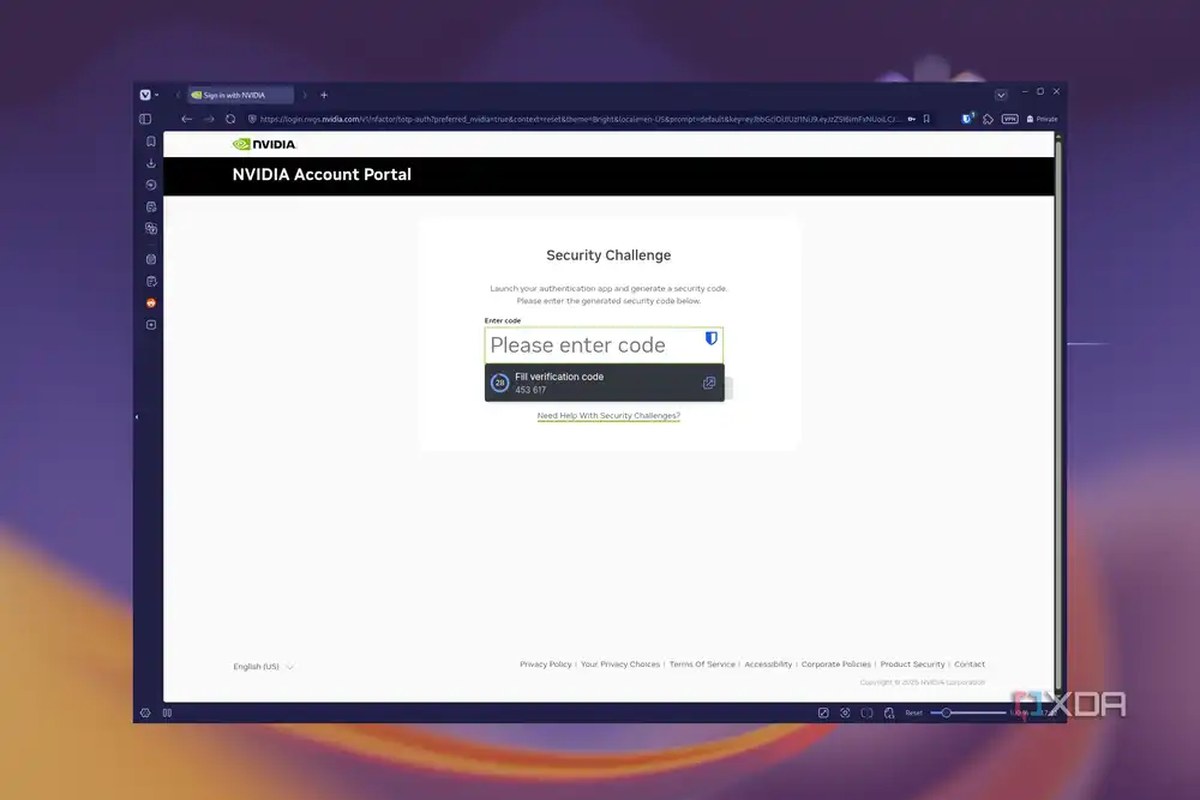Toggle tab tiling icon in status bar
The height and width of the screenshot is (800, 1200).
(167, 713)
